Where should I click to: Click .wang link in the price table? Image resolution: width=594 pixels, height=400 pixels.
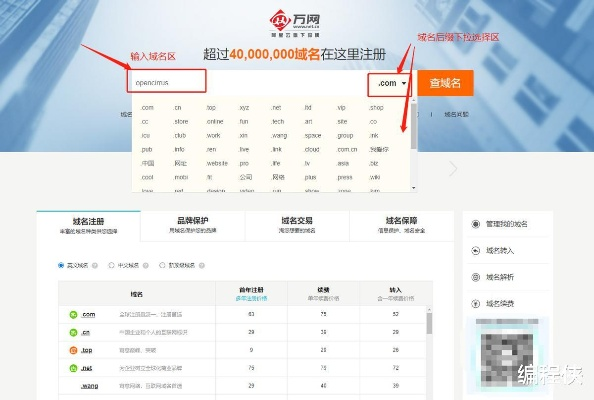89,386
